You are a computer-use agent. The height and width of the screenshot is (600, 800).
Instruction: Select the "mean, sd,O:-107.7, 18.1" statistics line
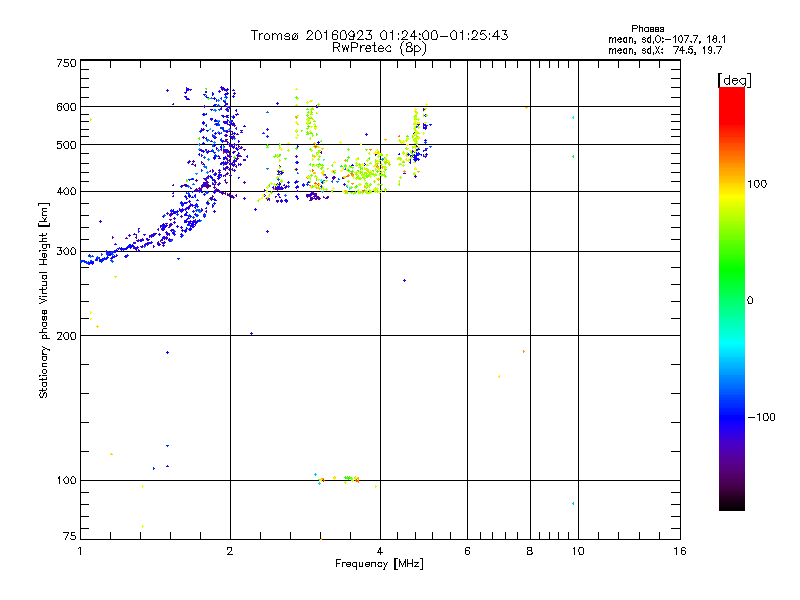point(667,39)
